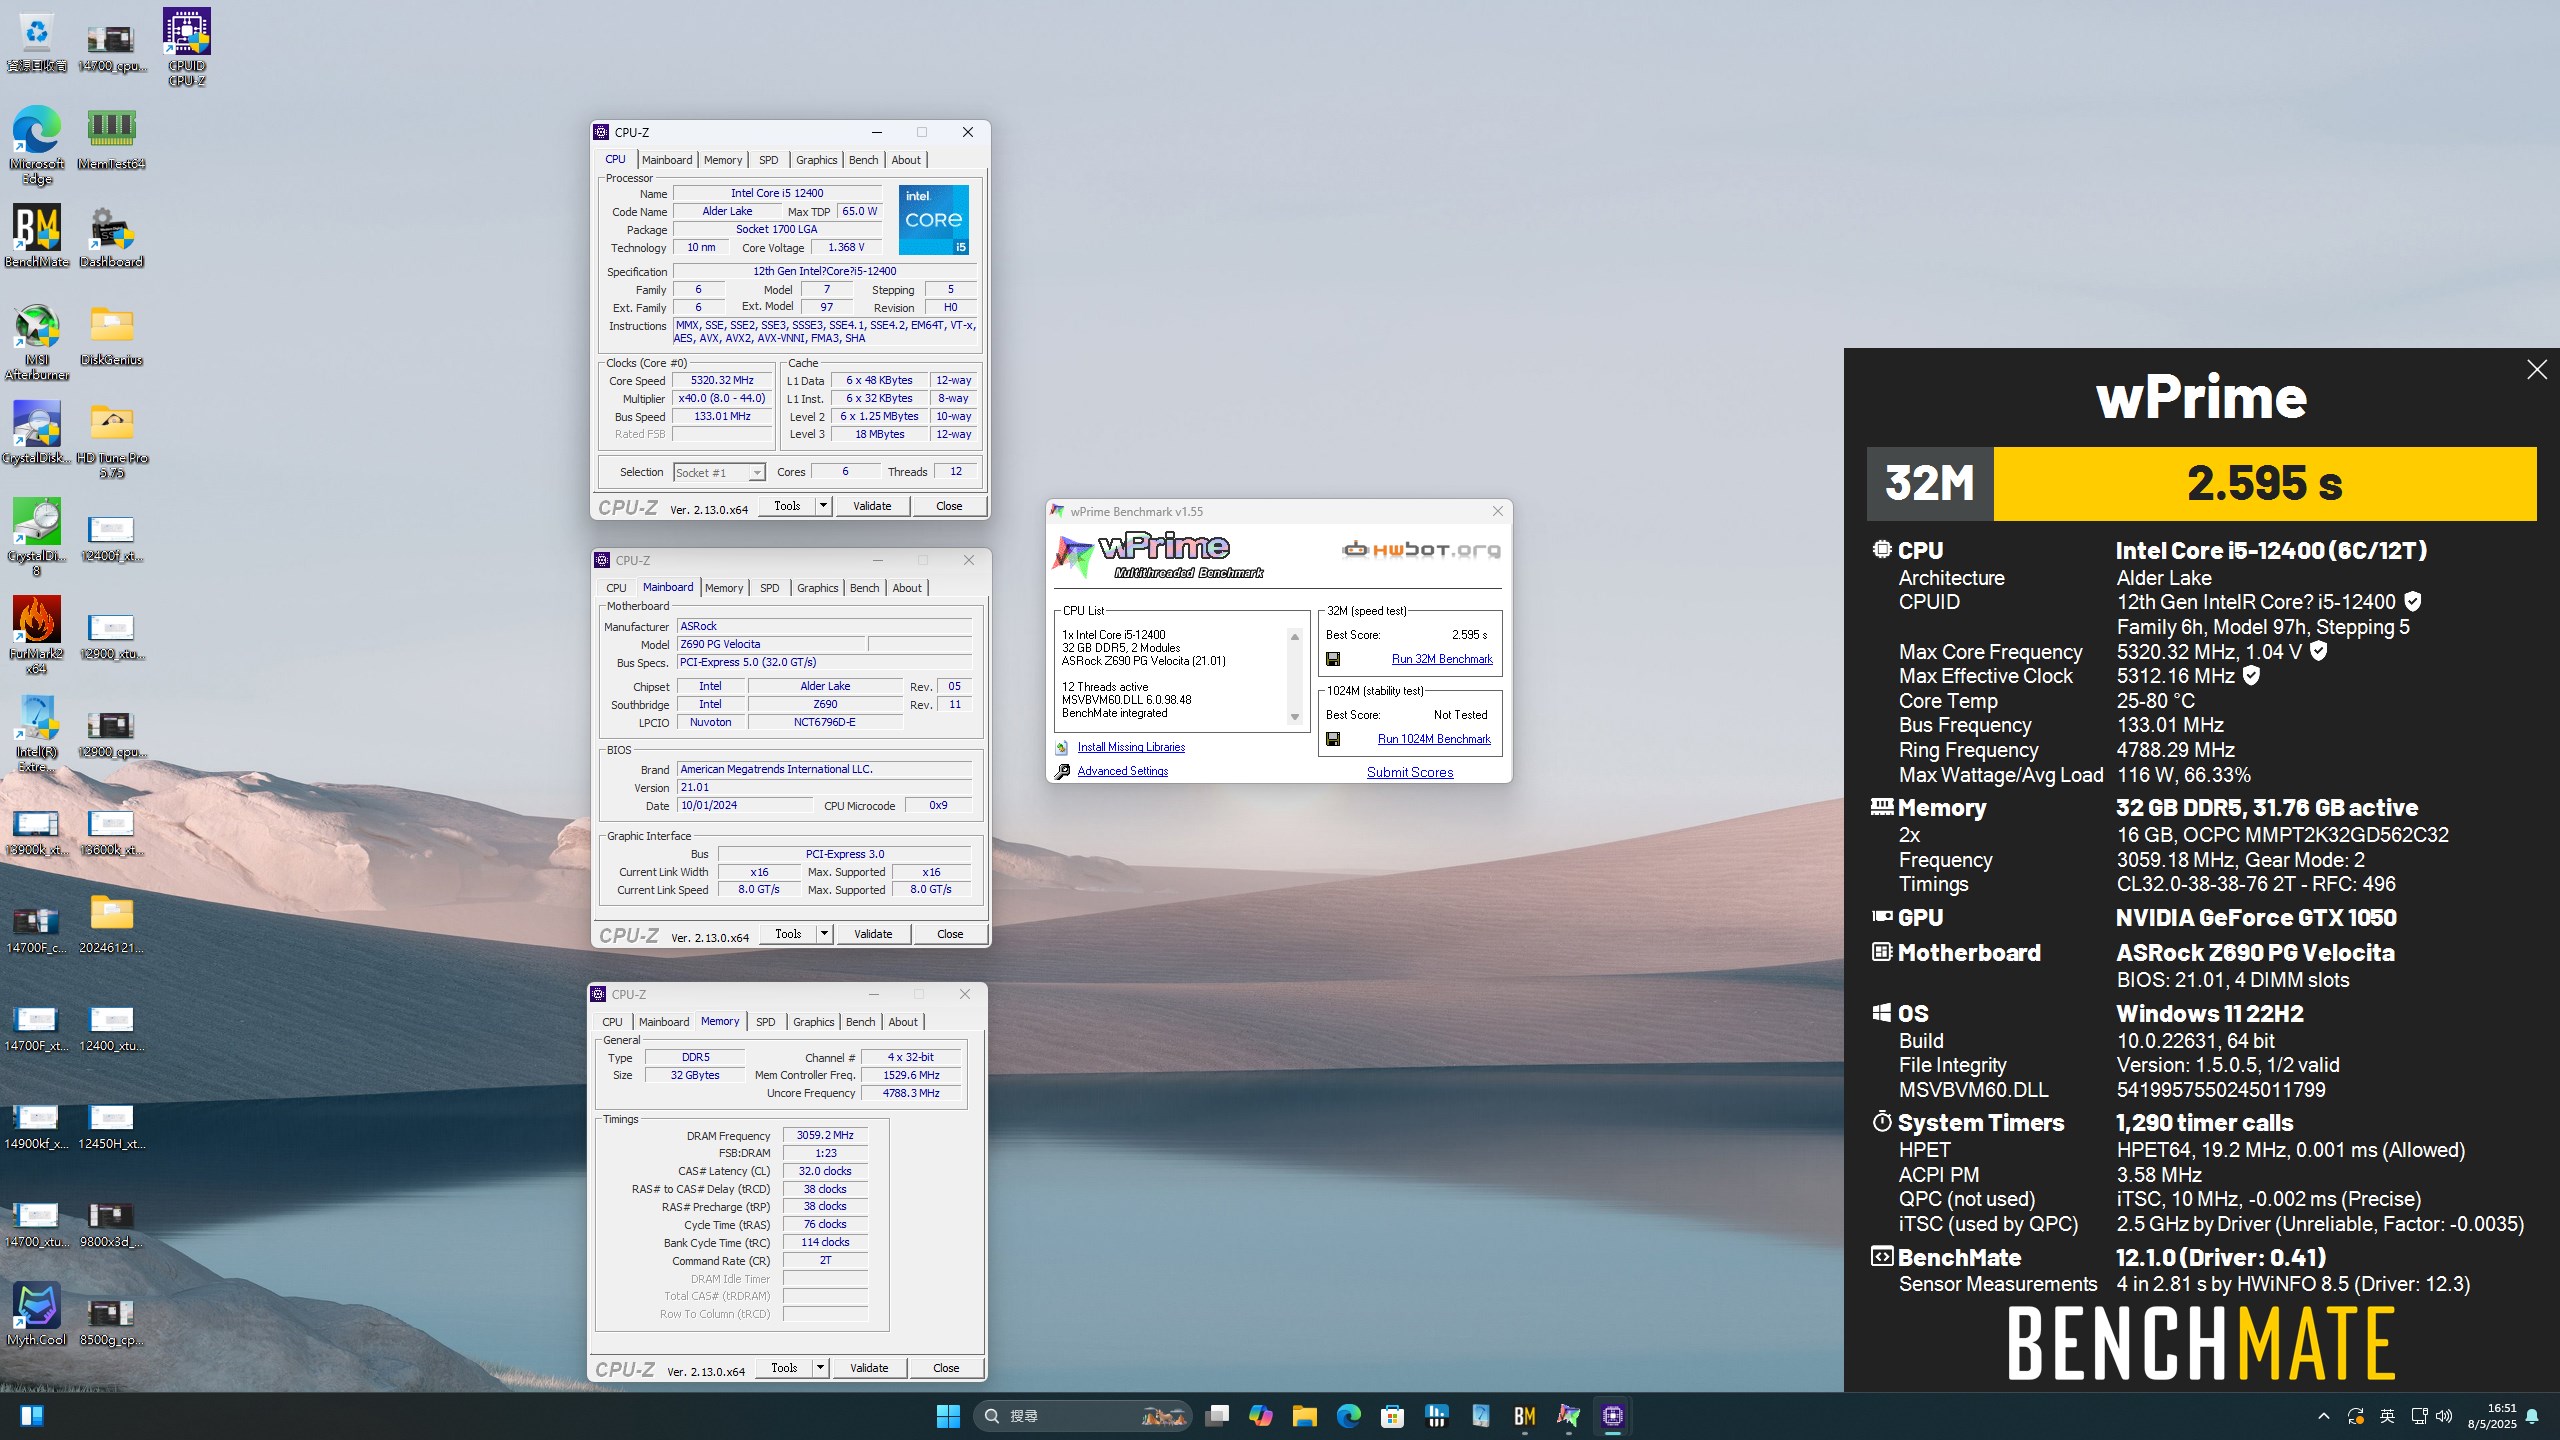The width and height of the screenshot is (2560, 1440).
Task: Switch to Mainboard tab in top CPU-Z window
Action: 667,160
